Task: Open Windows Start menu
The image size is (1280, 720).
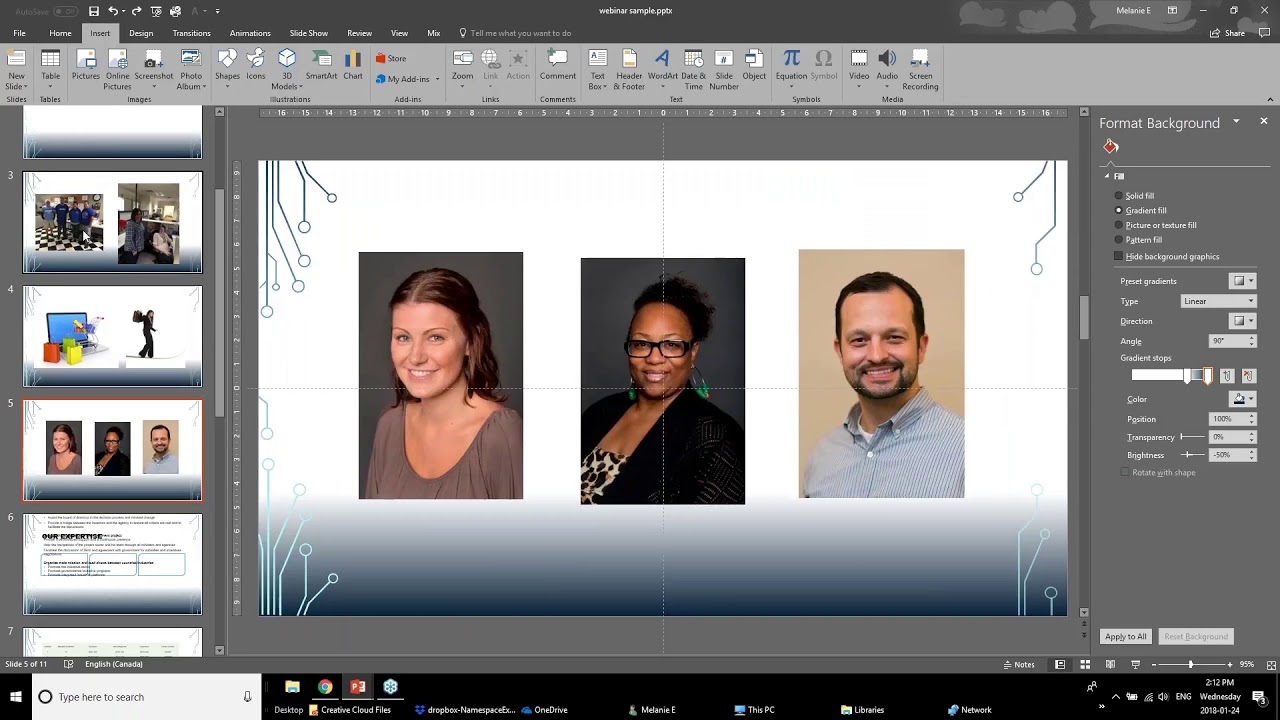Action: tap(16, 697)
